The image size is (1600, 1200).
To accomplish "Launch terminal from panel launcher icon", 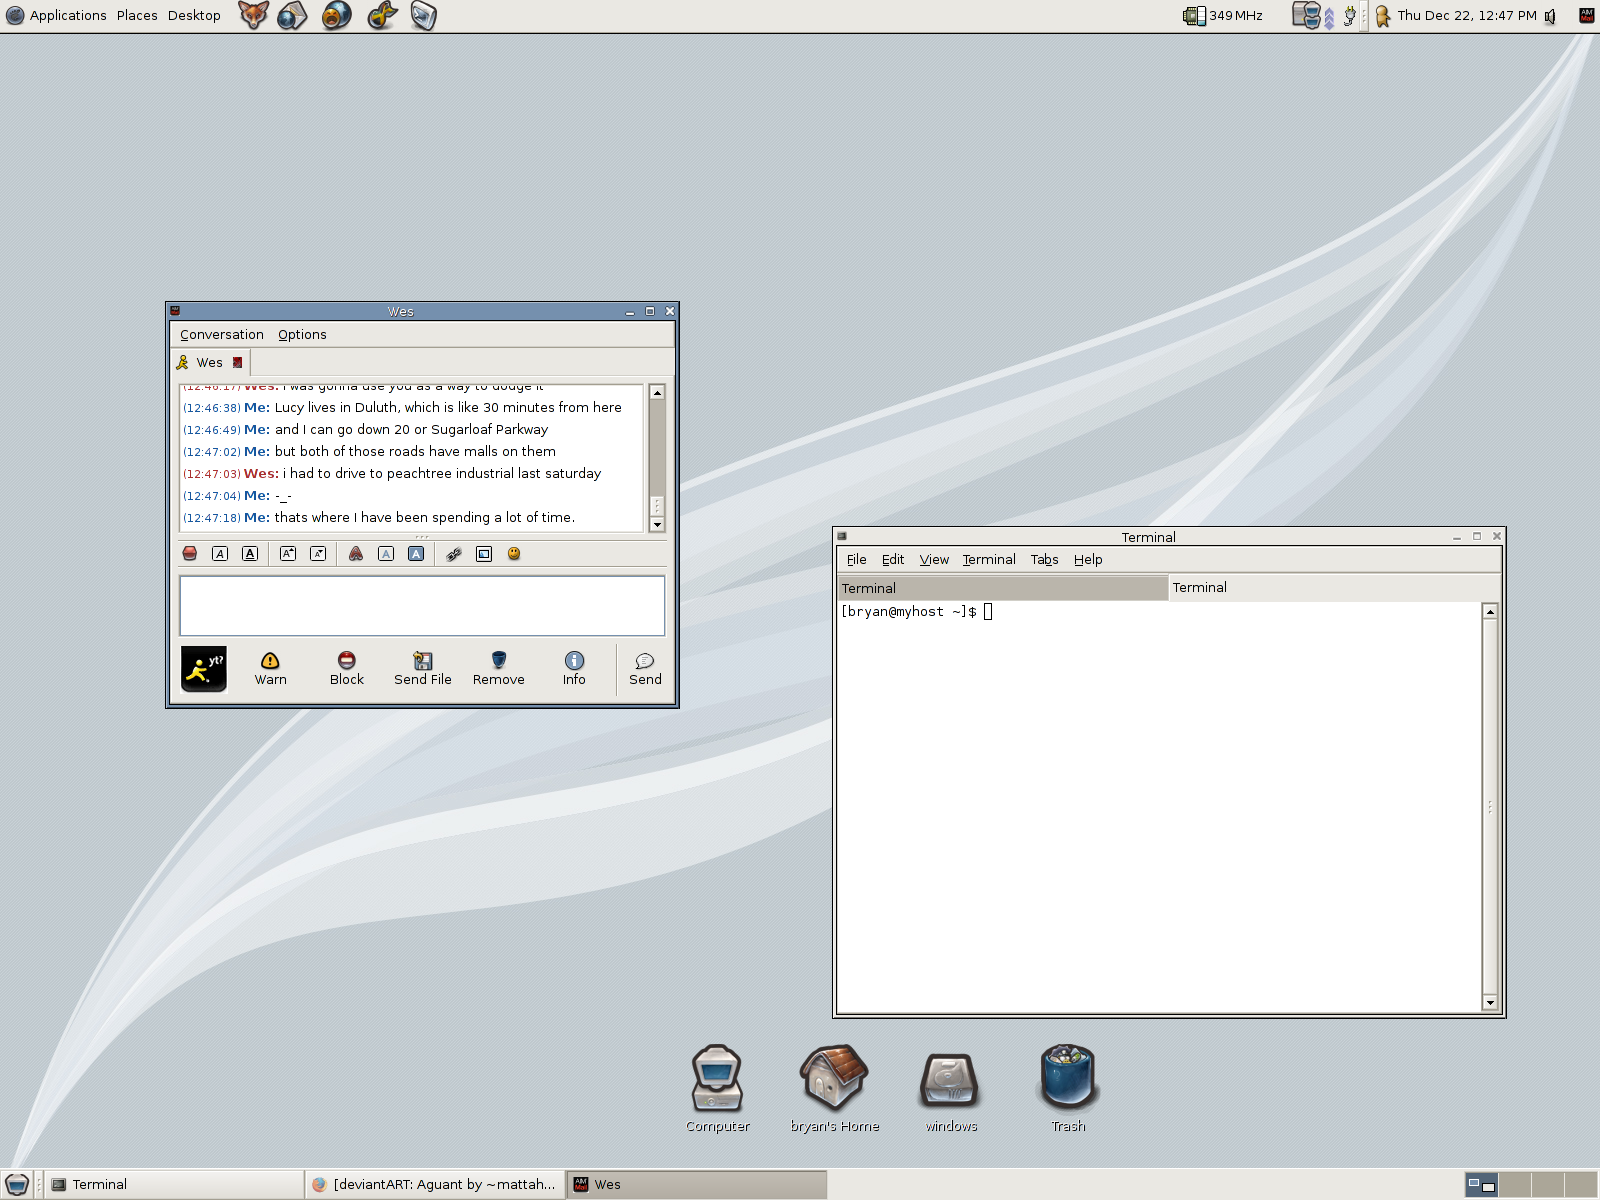I will click(x=424, y=15).
